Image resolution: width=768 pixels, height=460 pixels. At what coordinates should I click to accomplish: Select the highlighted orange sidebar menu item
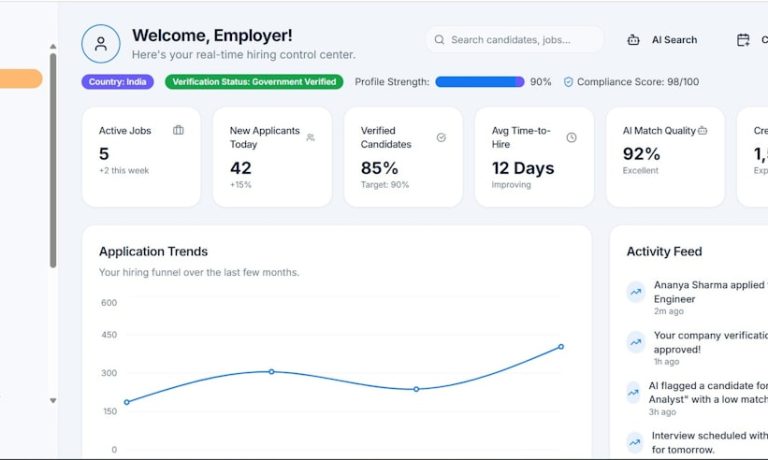[x=20, y=78]
